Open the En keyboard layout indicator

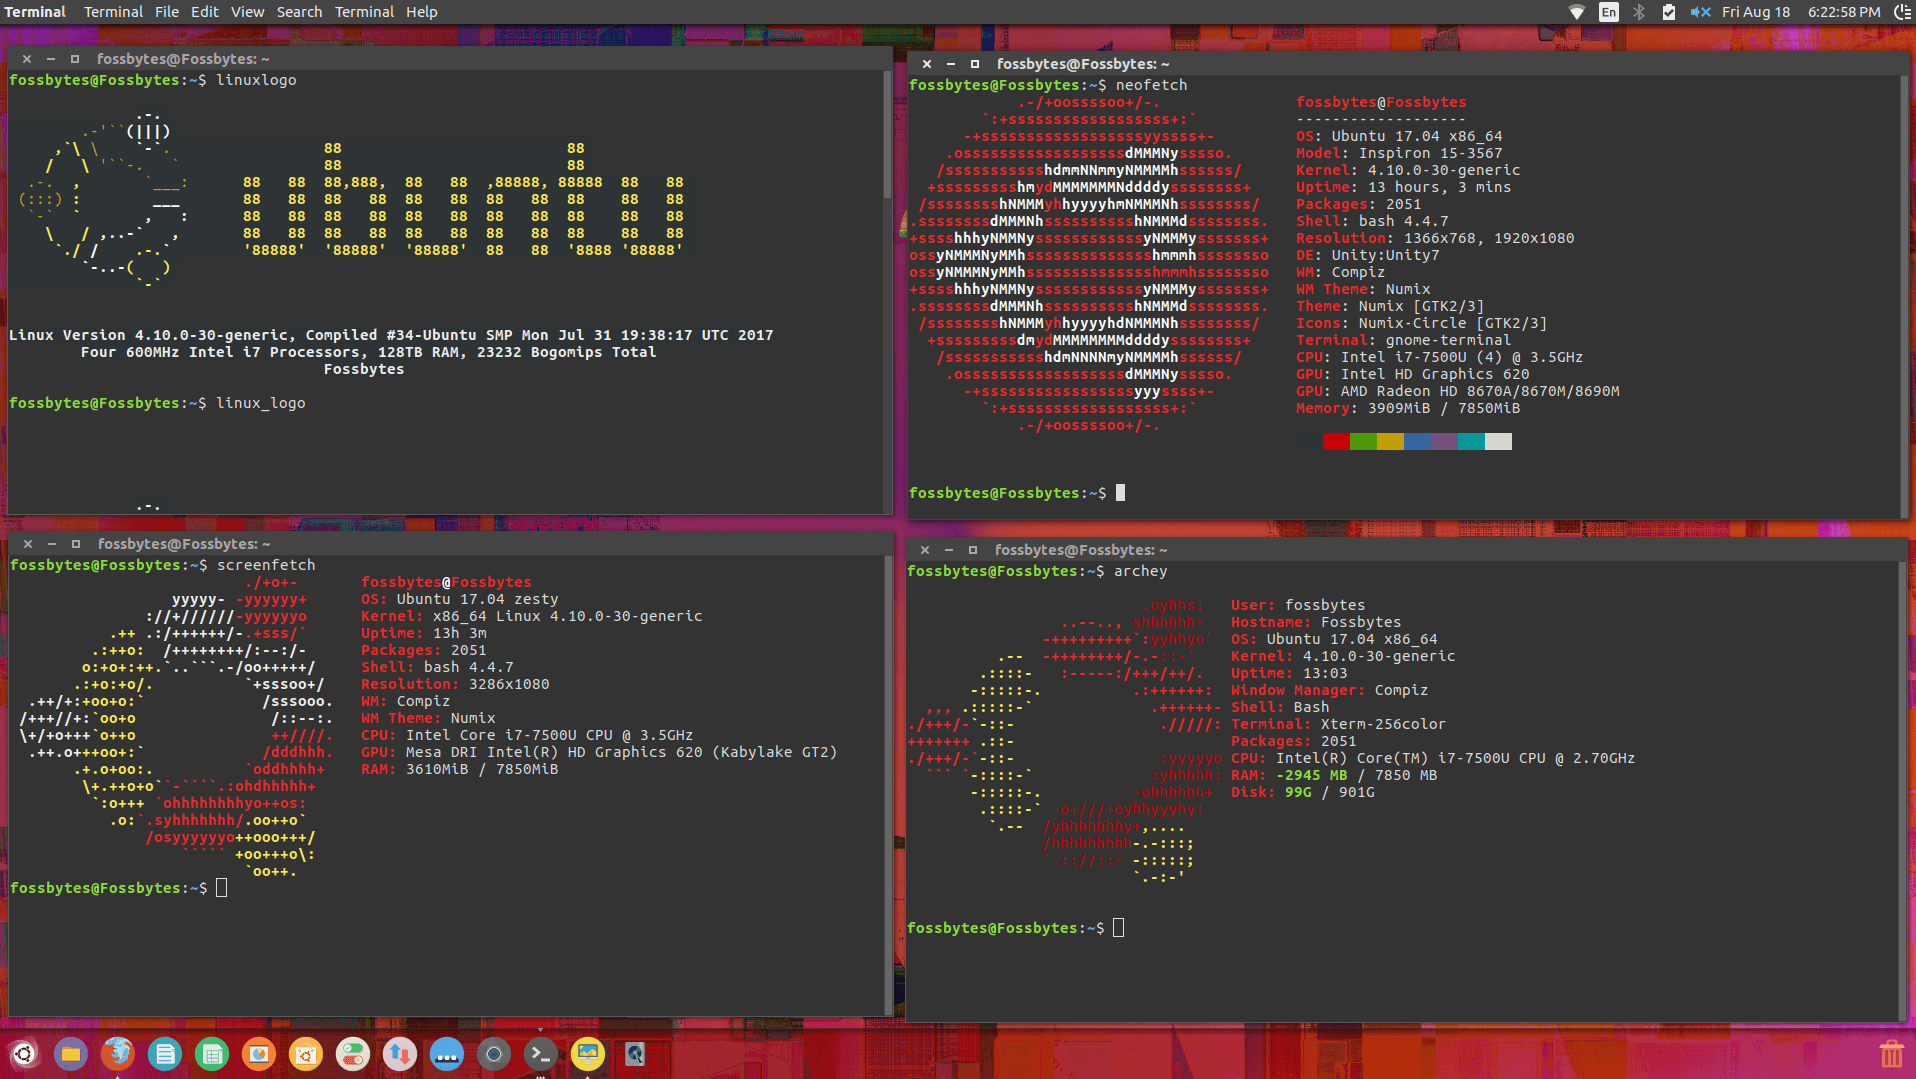tap(1608, 12)
